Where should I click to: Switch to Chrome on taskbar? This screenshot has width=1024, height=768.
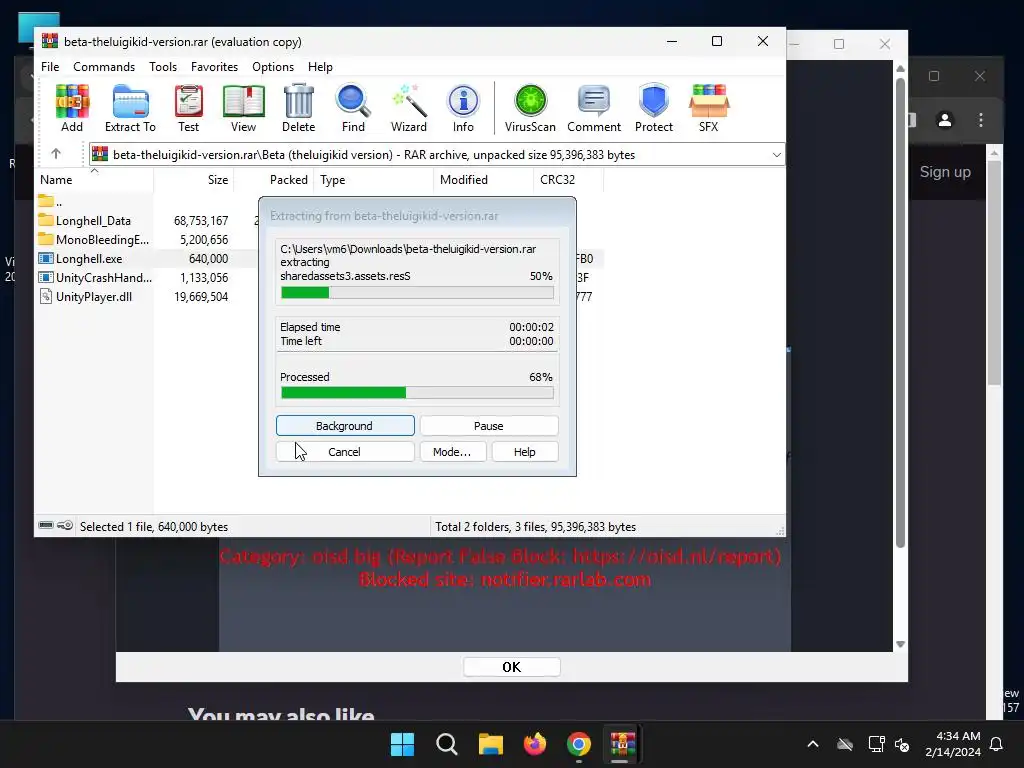pyautogui.click(x=579, y=744)
